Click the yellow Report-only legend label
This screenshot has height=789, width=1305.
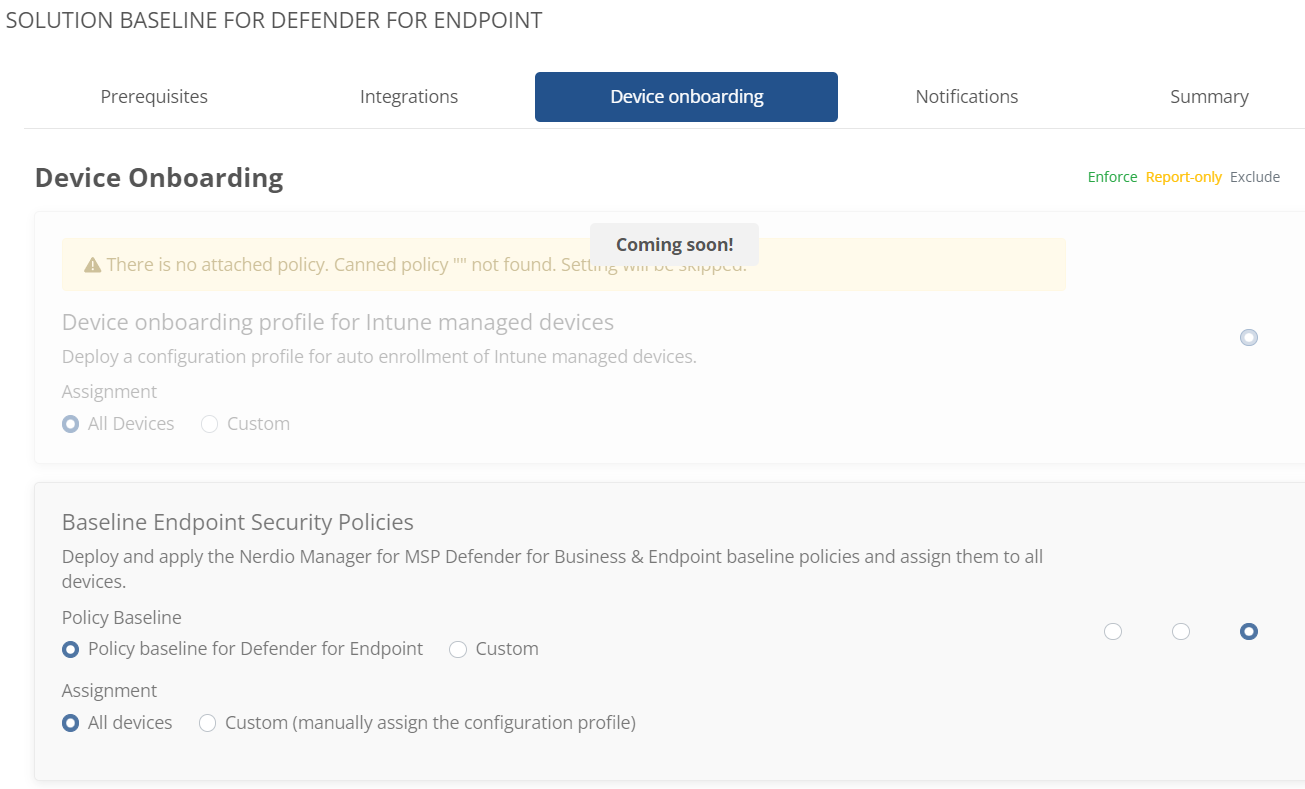(x=1184, y=177)
